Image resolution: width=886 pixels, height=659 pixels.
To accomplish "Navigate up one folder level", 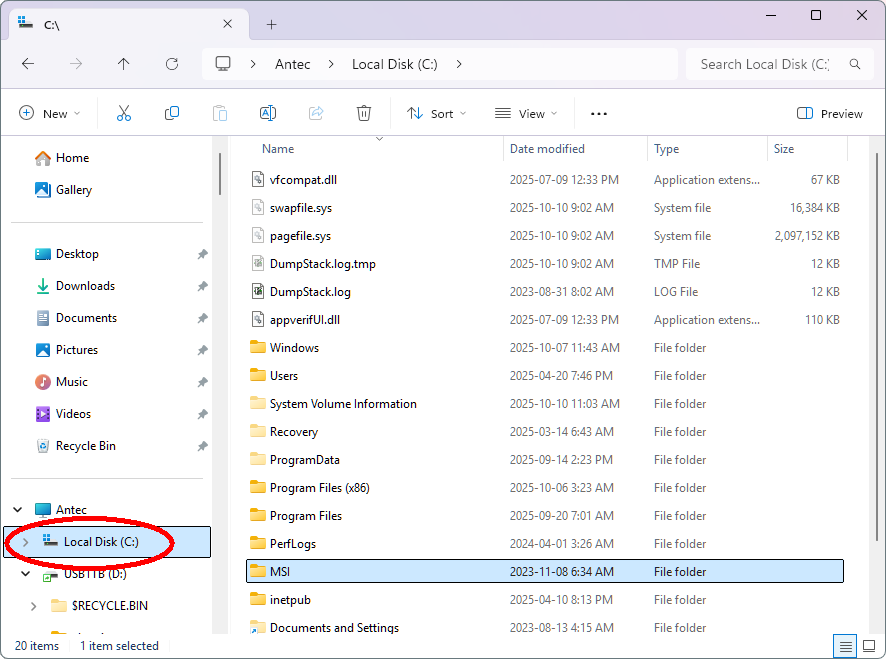I will [x=124, y=64].
